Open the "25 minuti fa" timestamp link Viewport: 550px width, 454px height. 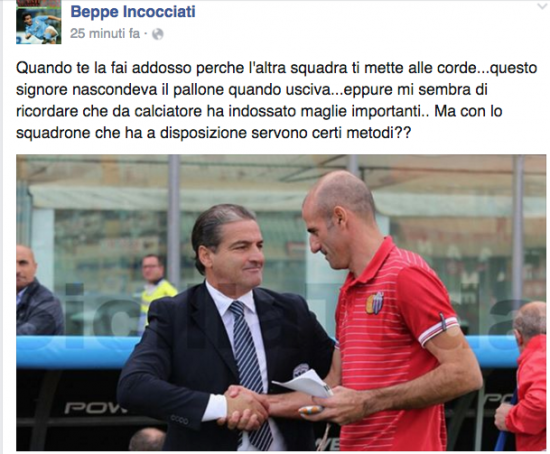click(105, 34)
